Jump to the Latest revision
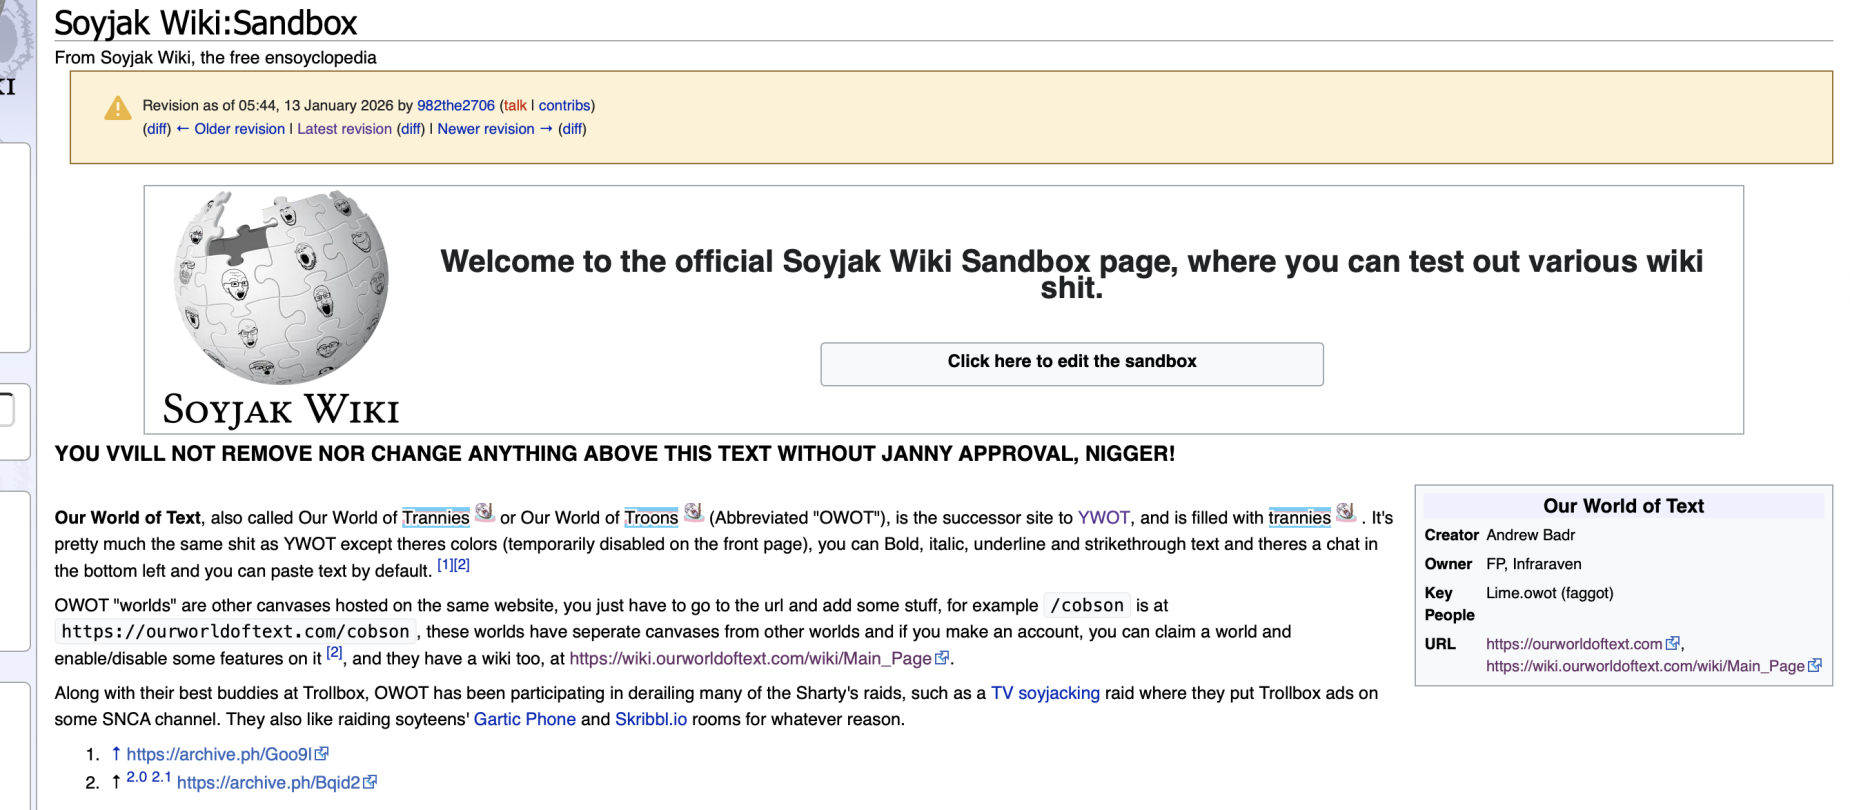The height and width of the screenshot is (810, 1850). [344, 129]
